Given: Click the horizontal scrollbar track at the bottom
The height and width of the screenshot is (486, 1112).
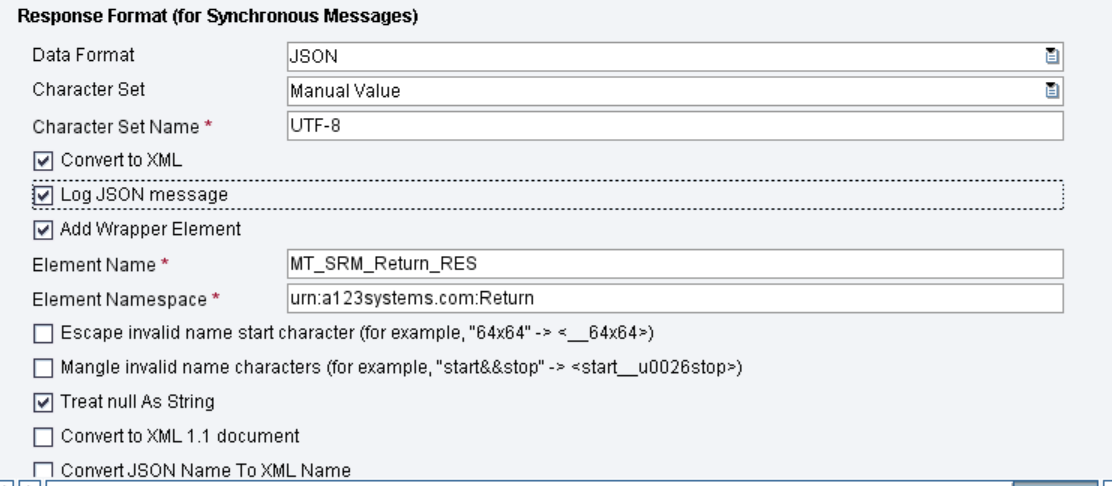Looking at the screenshot, I should [525, 483].
